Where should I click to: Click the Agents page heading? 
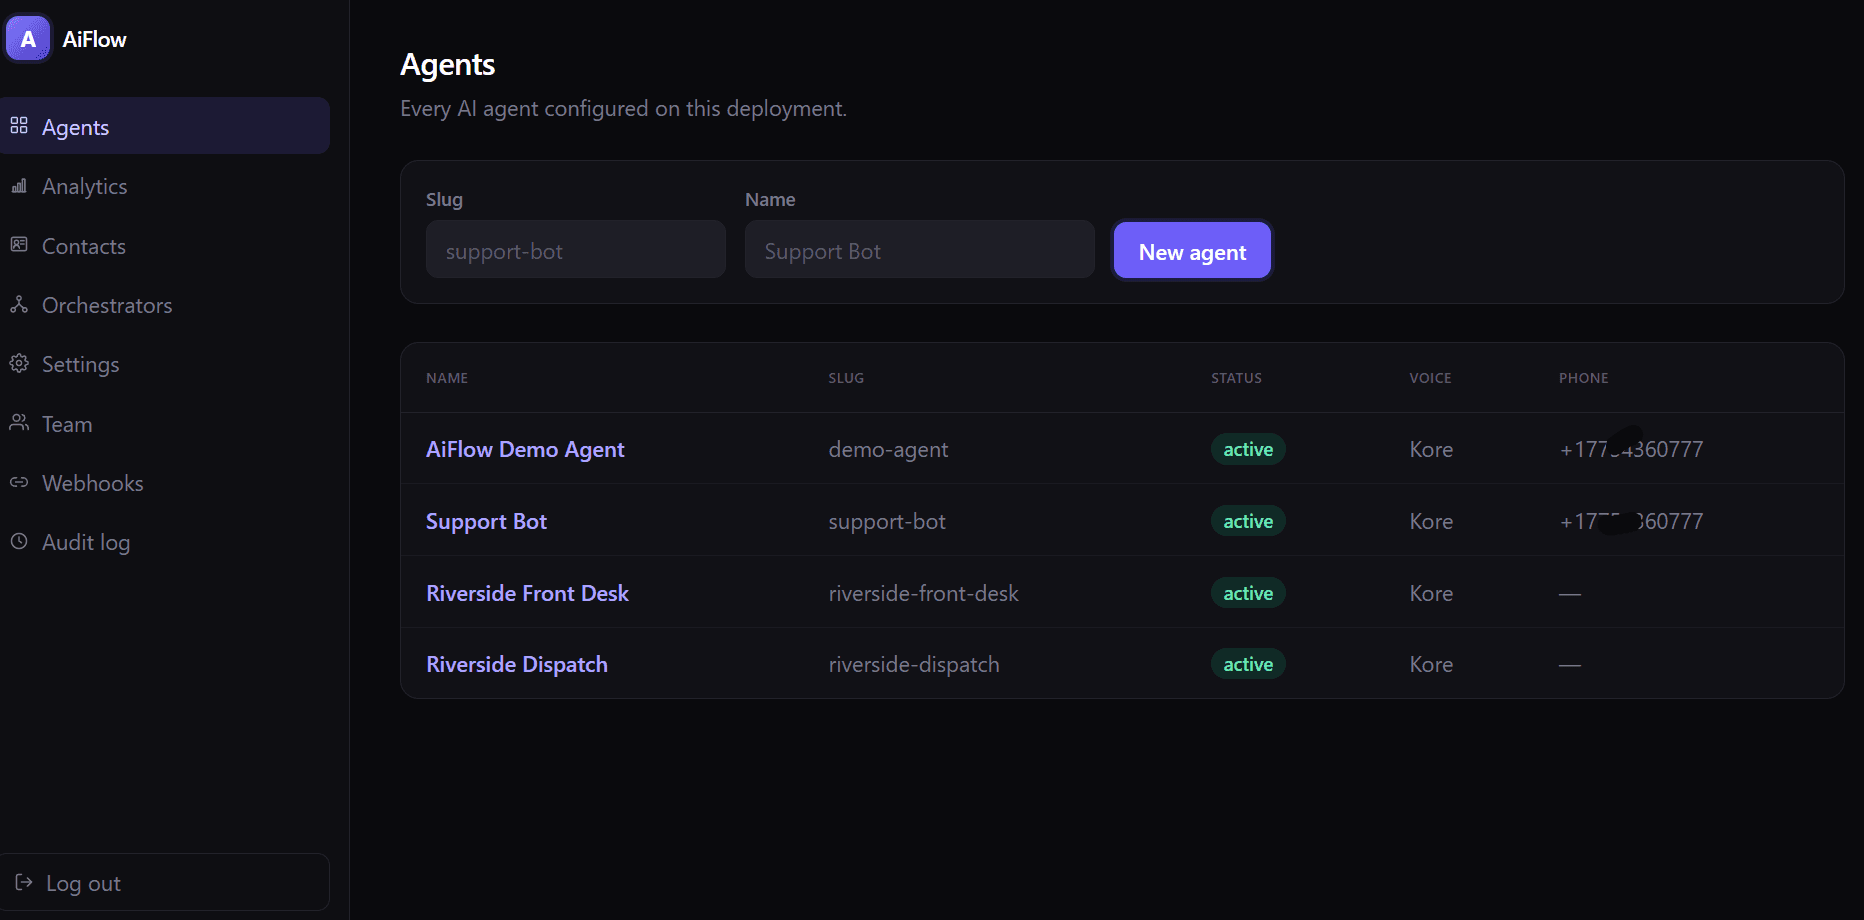[x=447, y=65]
